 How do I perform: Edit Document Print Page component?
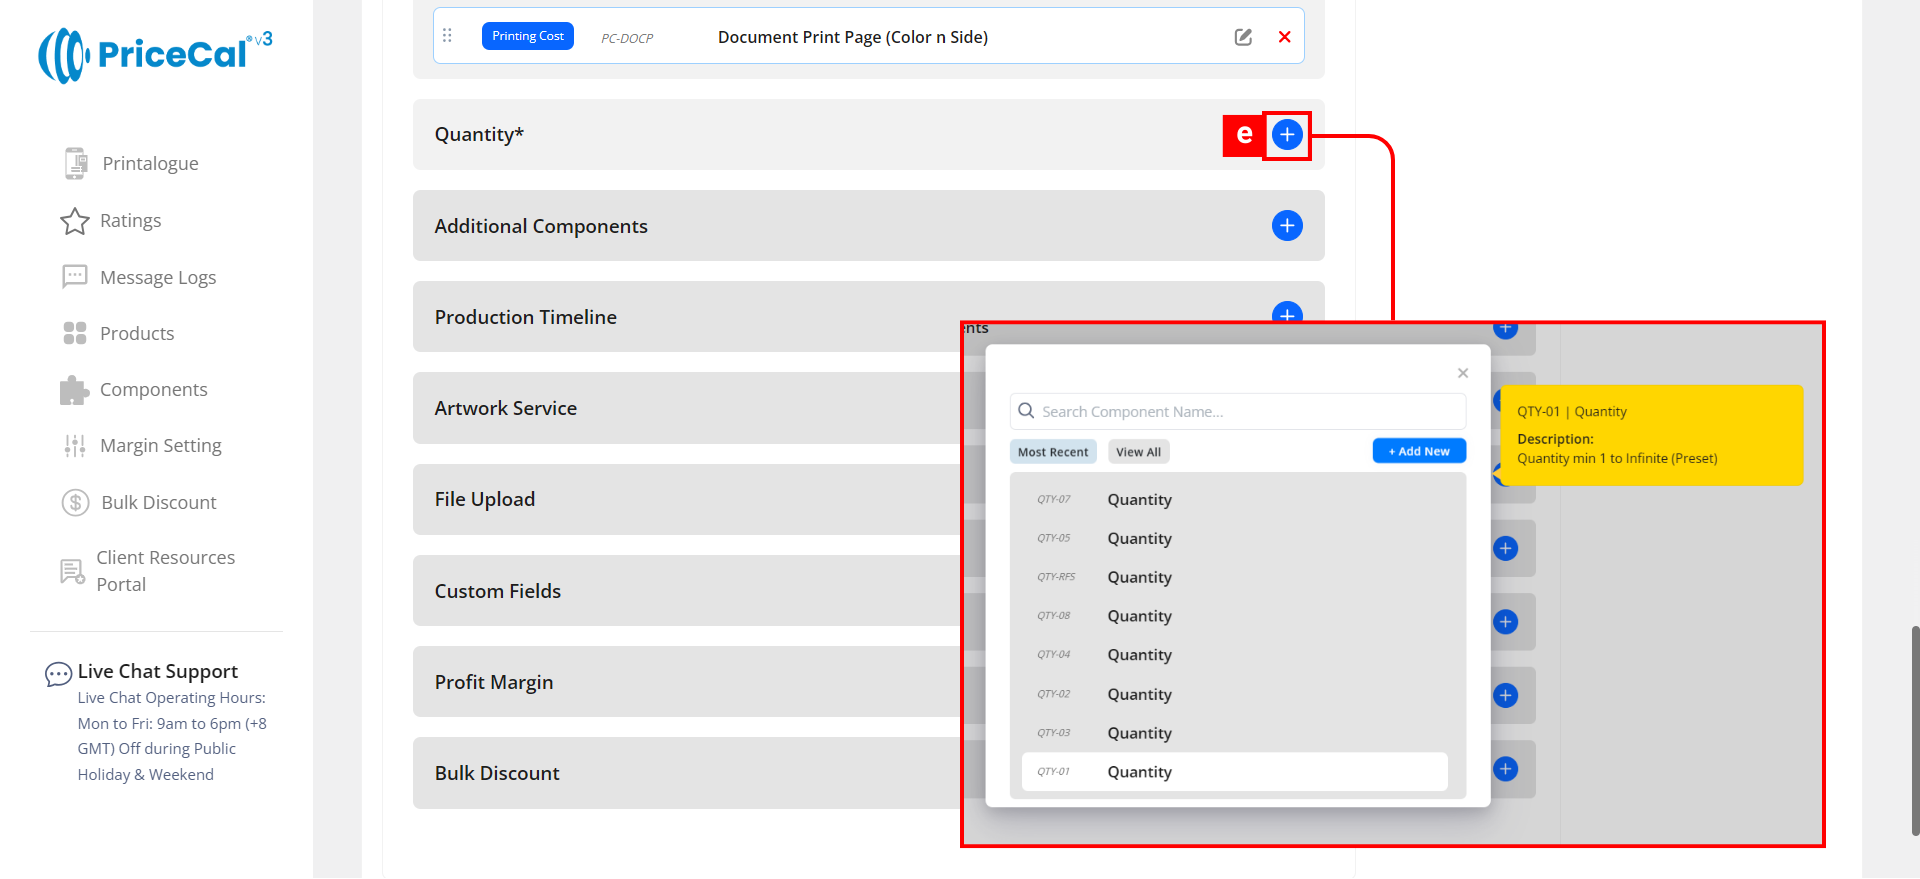pyautogui.click(x=1243, y=37)
